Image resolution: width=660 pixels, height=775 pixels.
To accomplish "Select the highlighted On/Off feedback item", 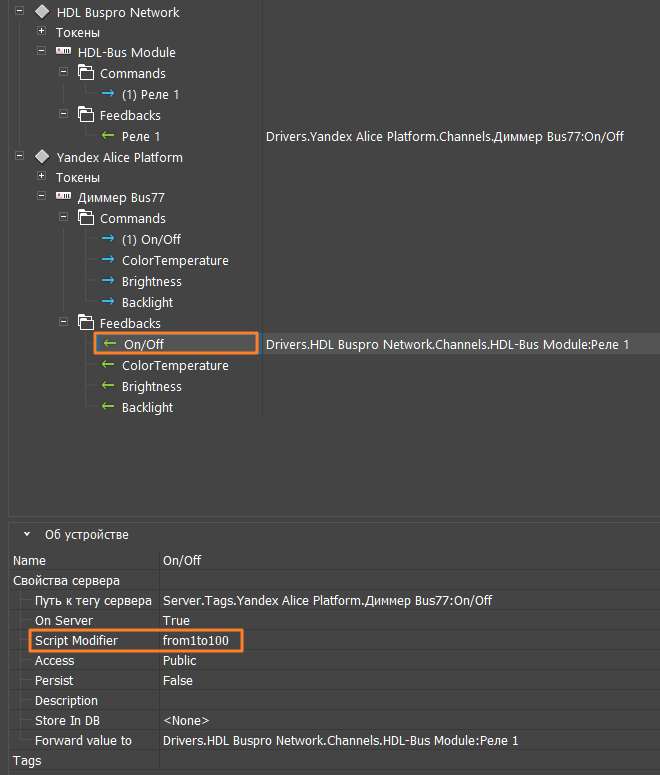I will point(143,344).
